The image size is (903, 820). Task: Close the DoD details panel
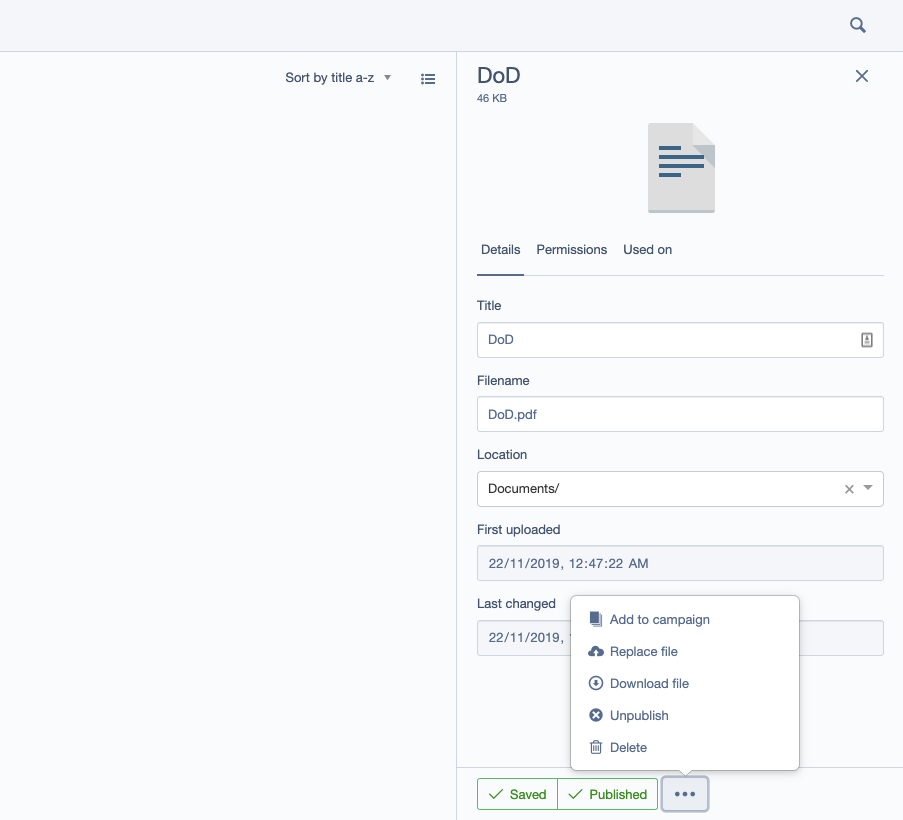click(861, 75)
